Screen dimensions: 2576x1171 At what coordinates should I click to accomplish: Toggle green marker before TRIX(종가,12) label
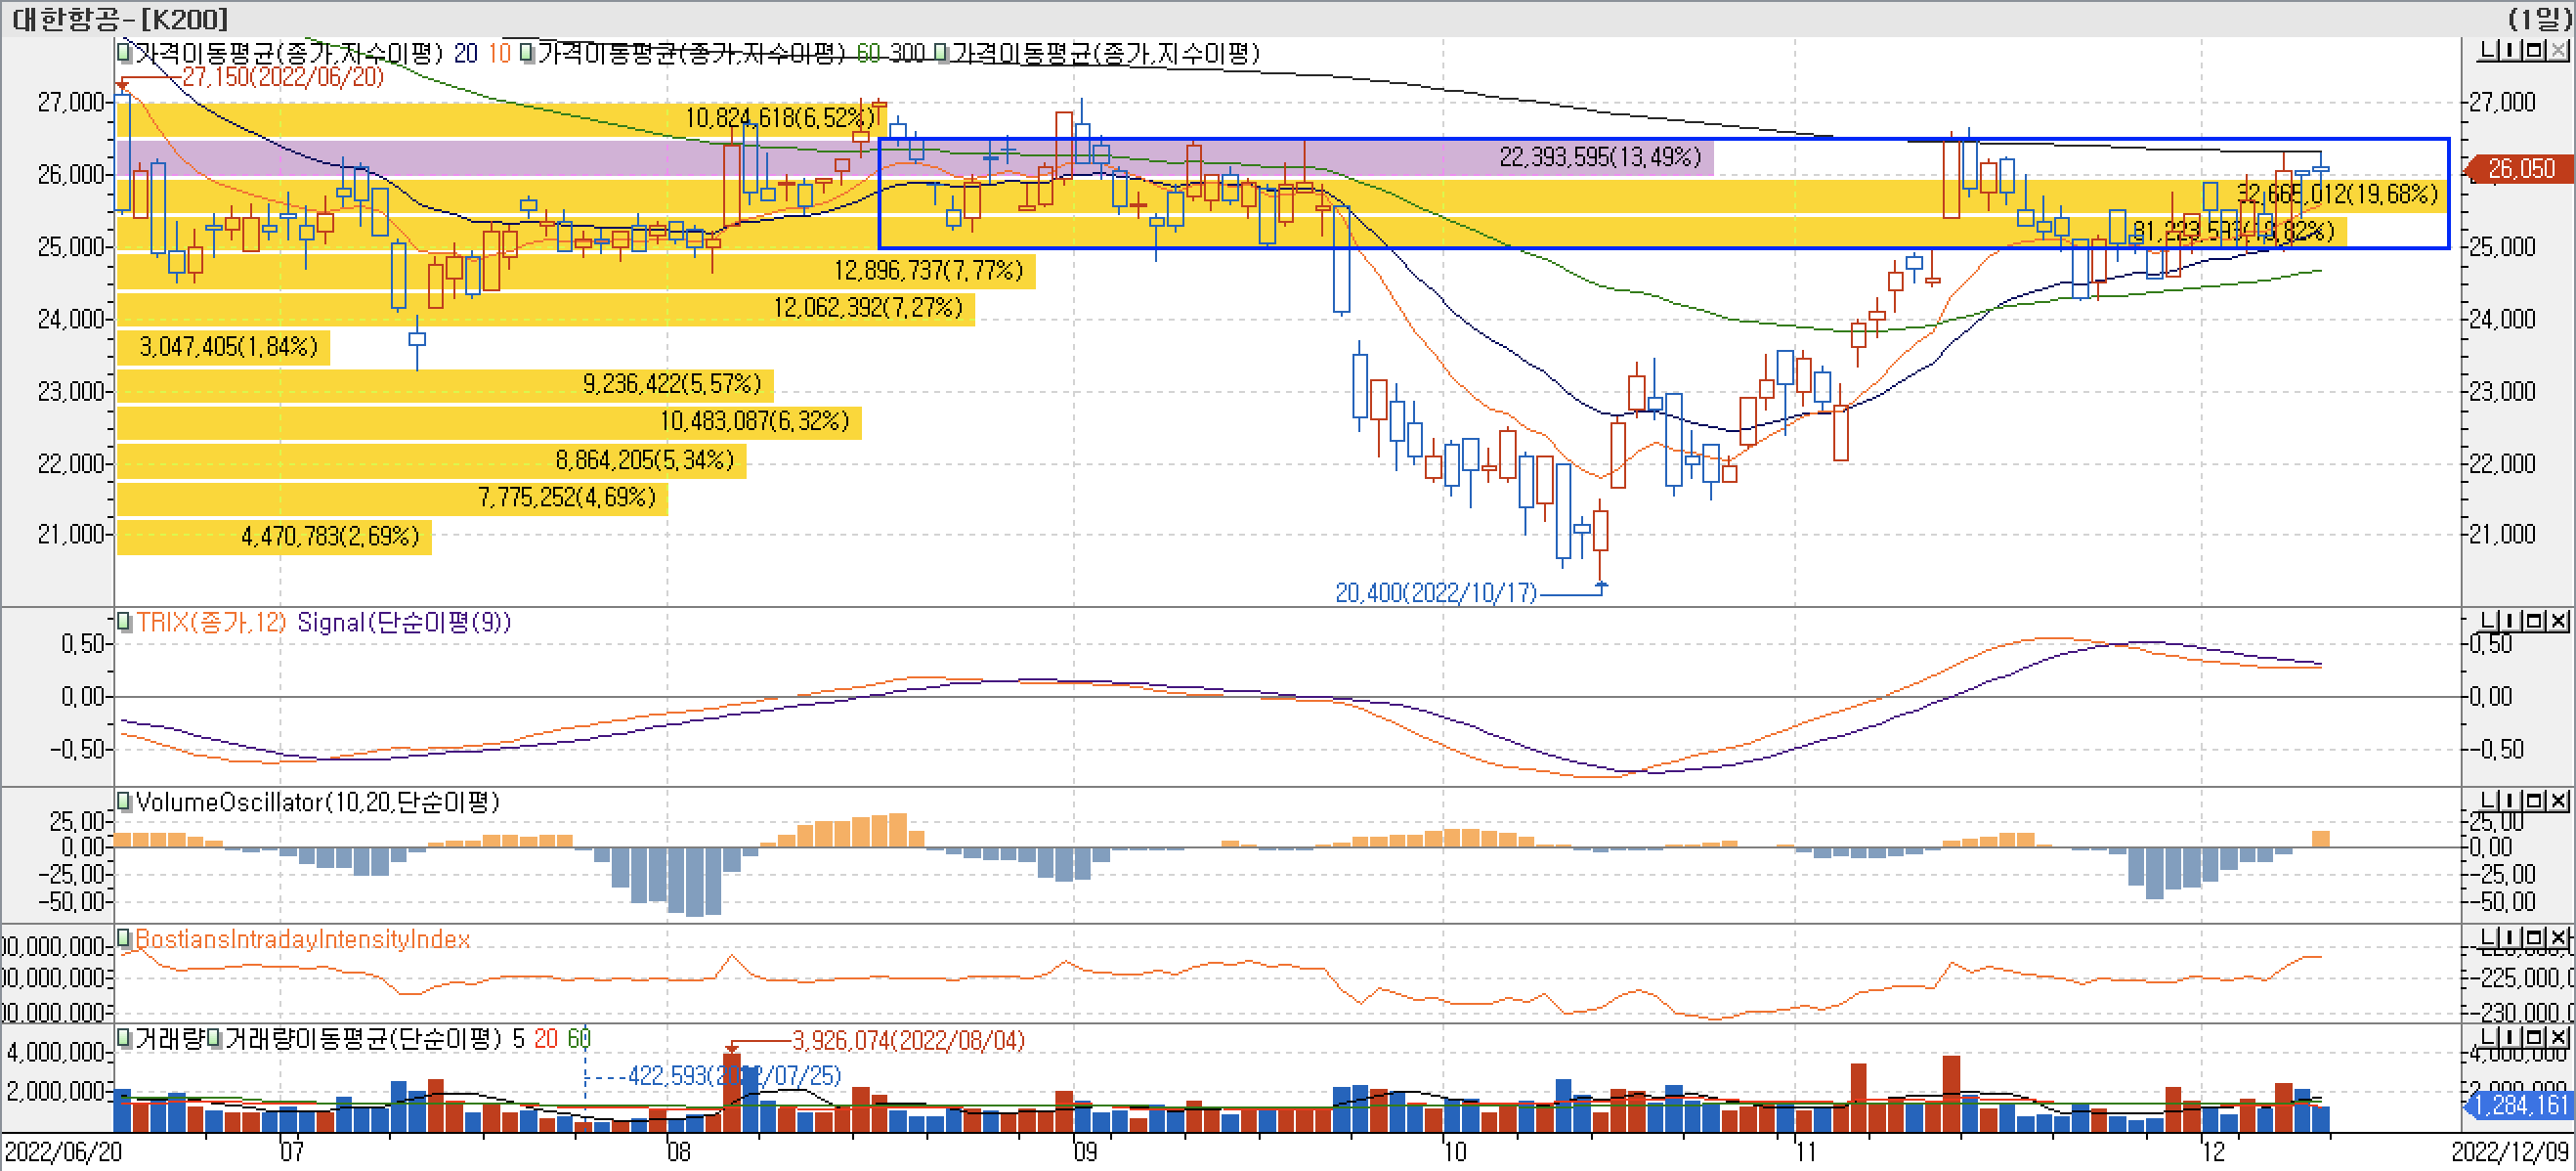coord(124,622)
